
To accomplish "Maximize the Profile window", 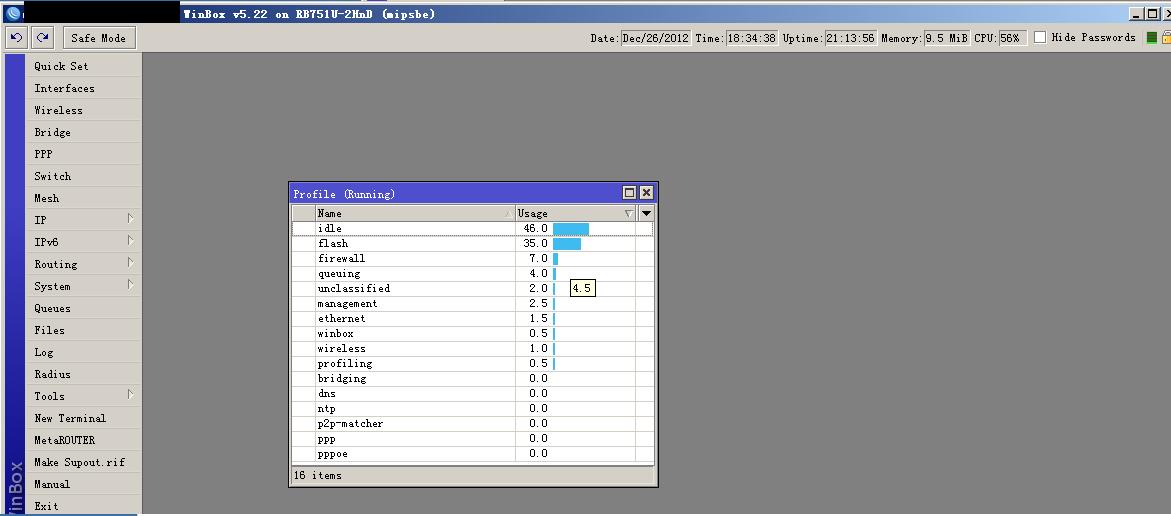I will click(630, 193).
